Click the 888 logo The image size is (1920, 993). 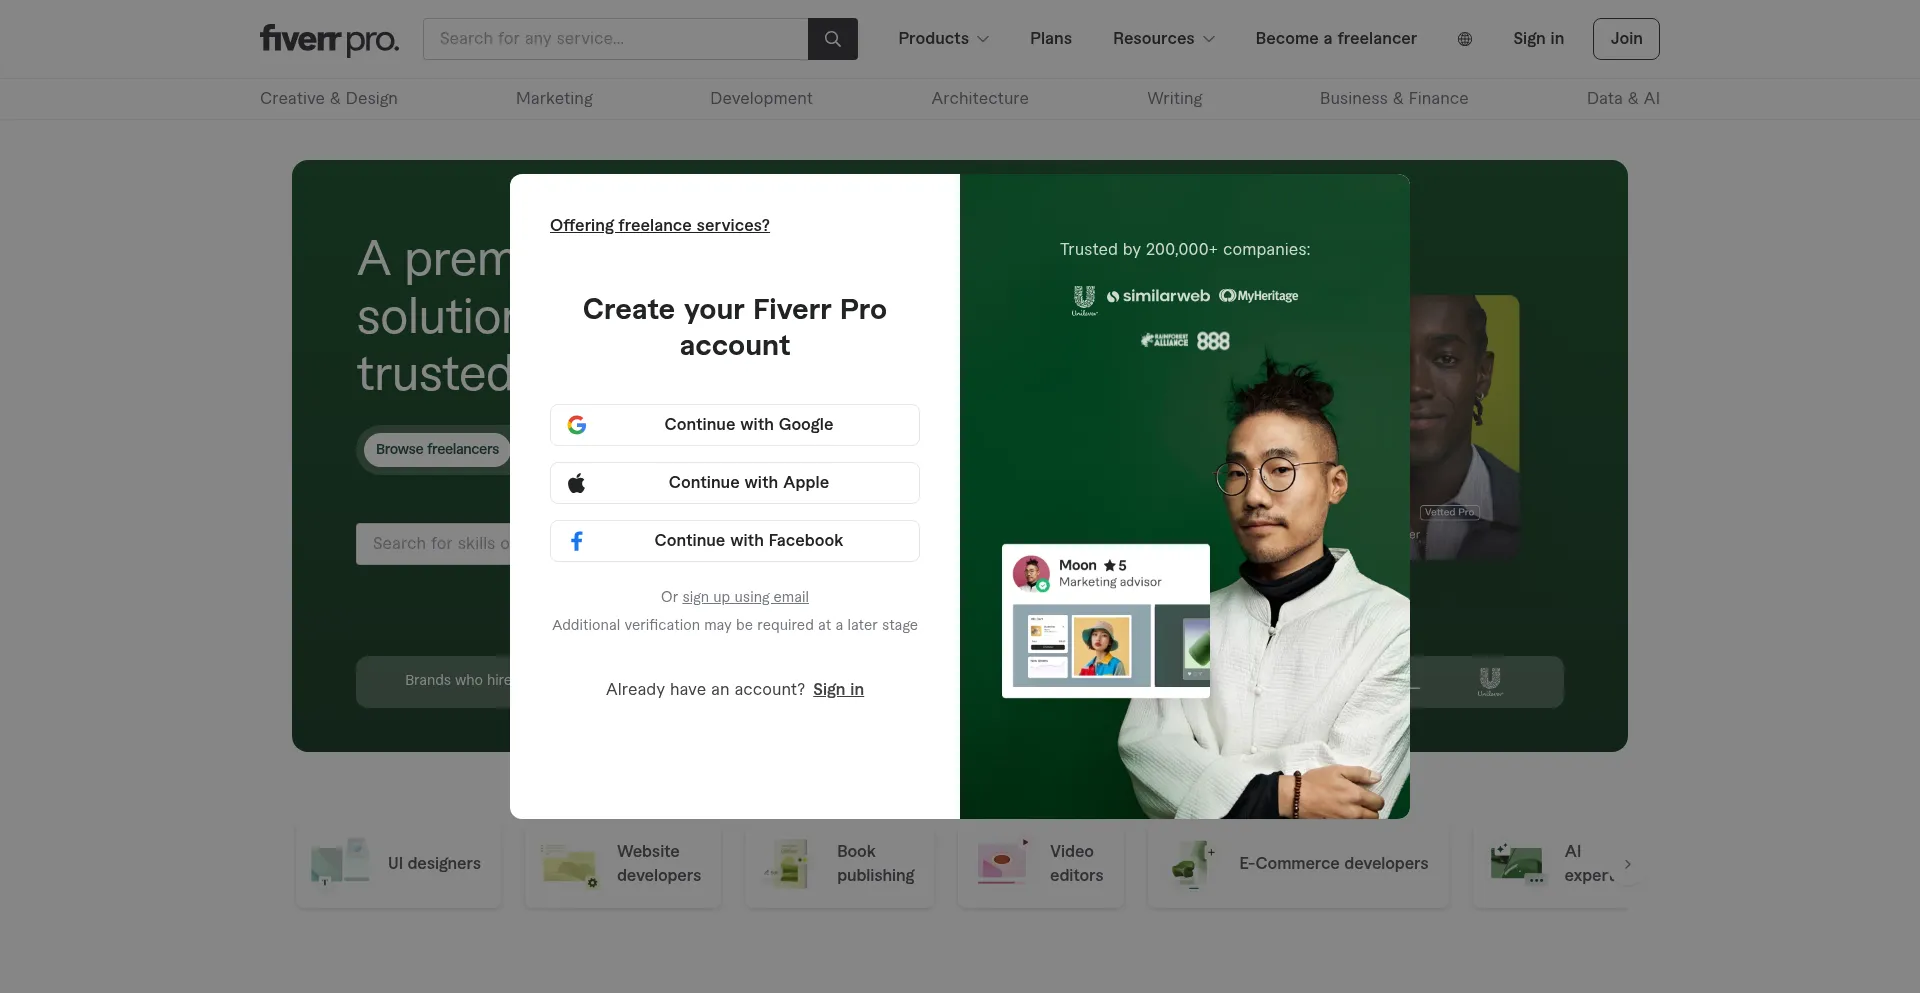1213,341
